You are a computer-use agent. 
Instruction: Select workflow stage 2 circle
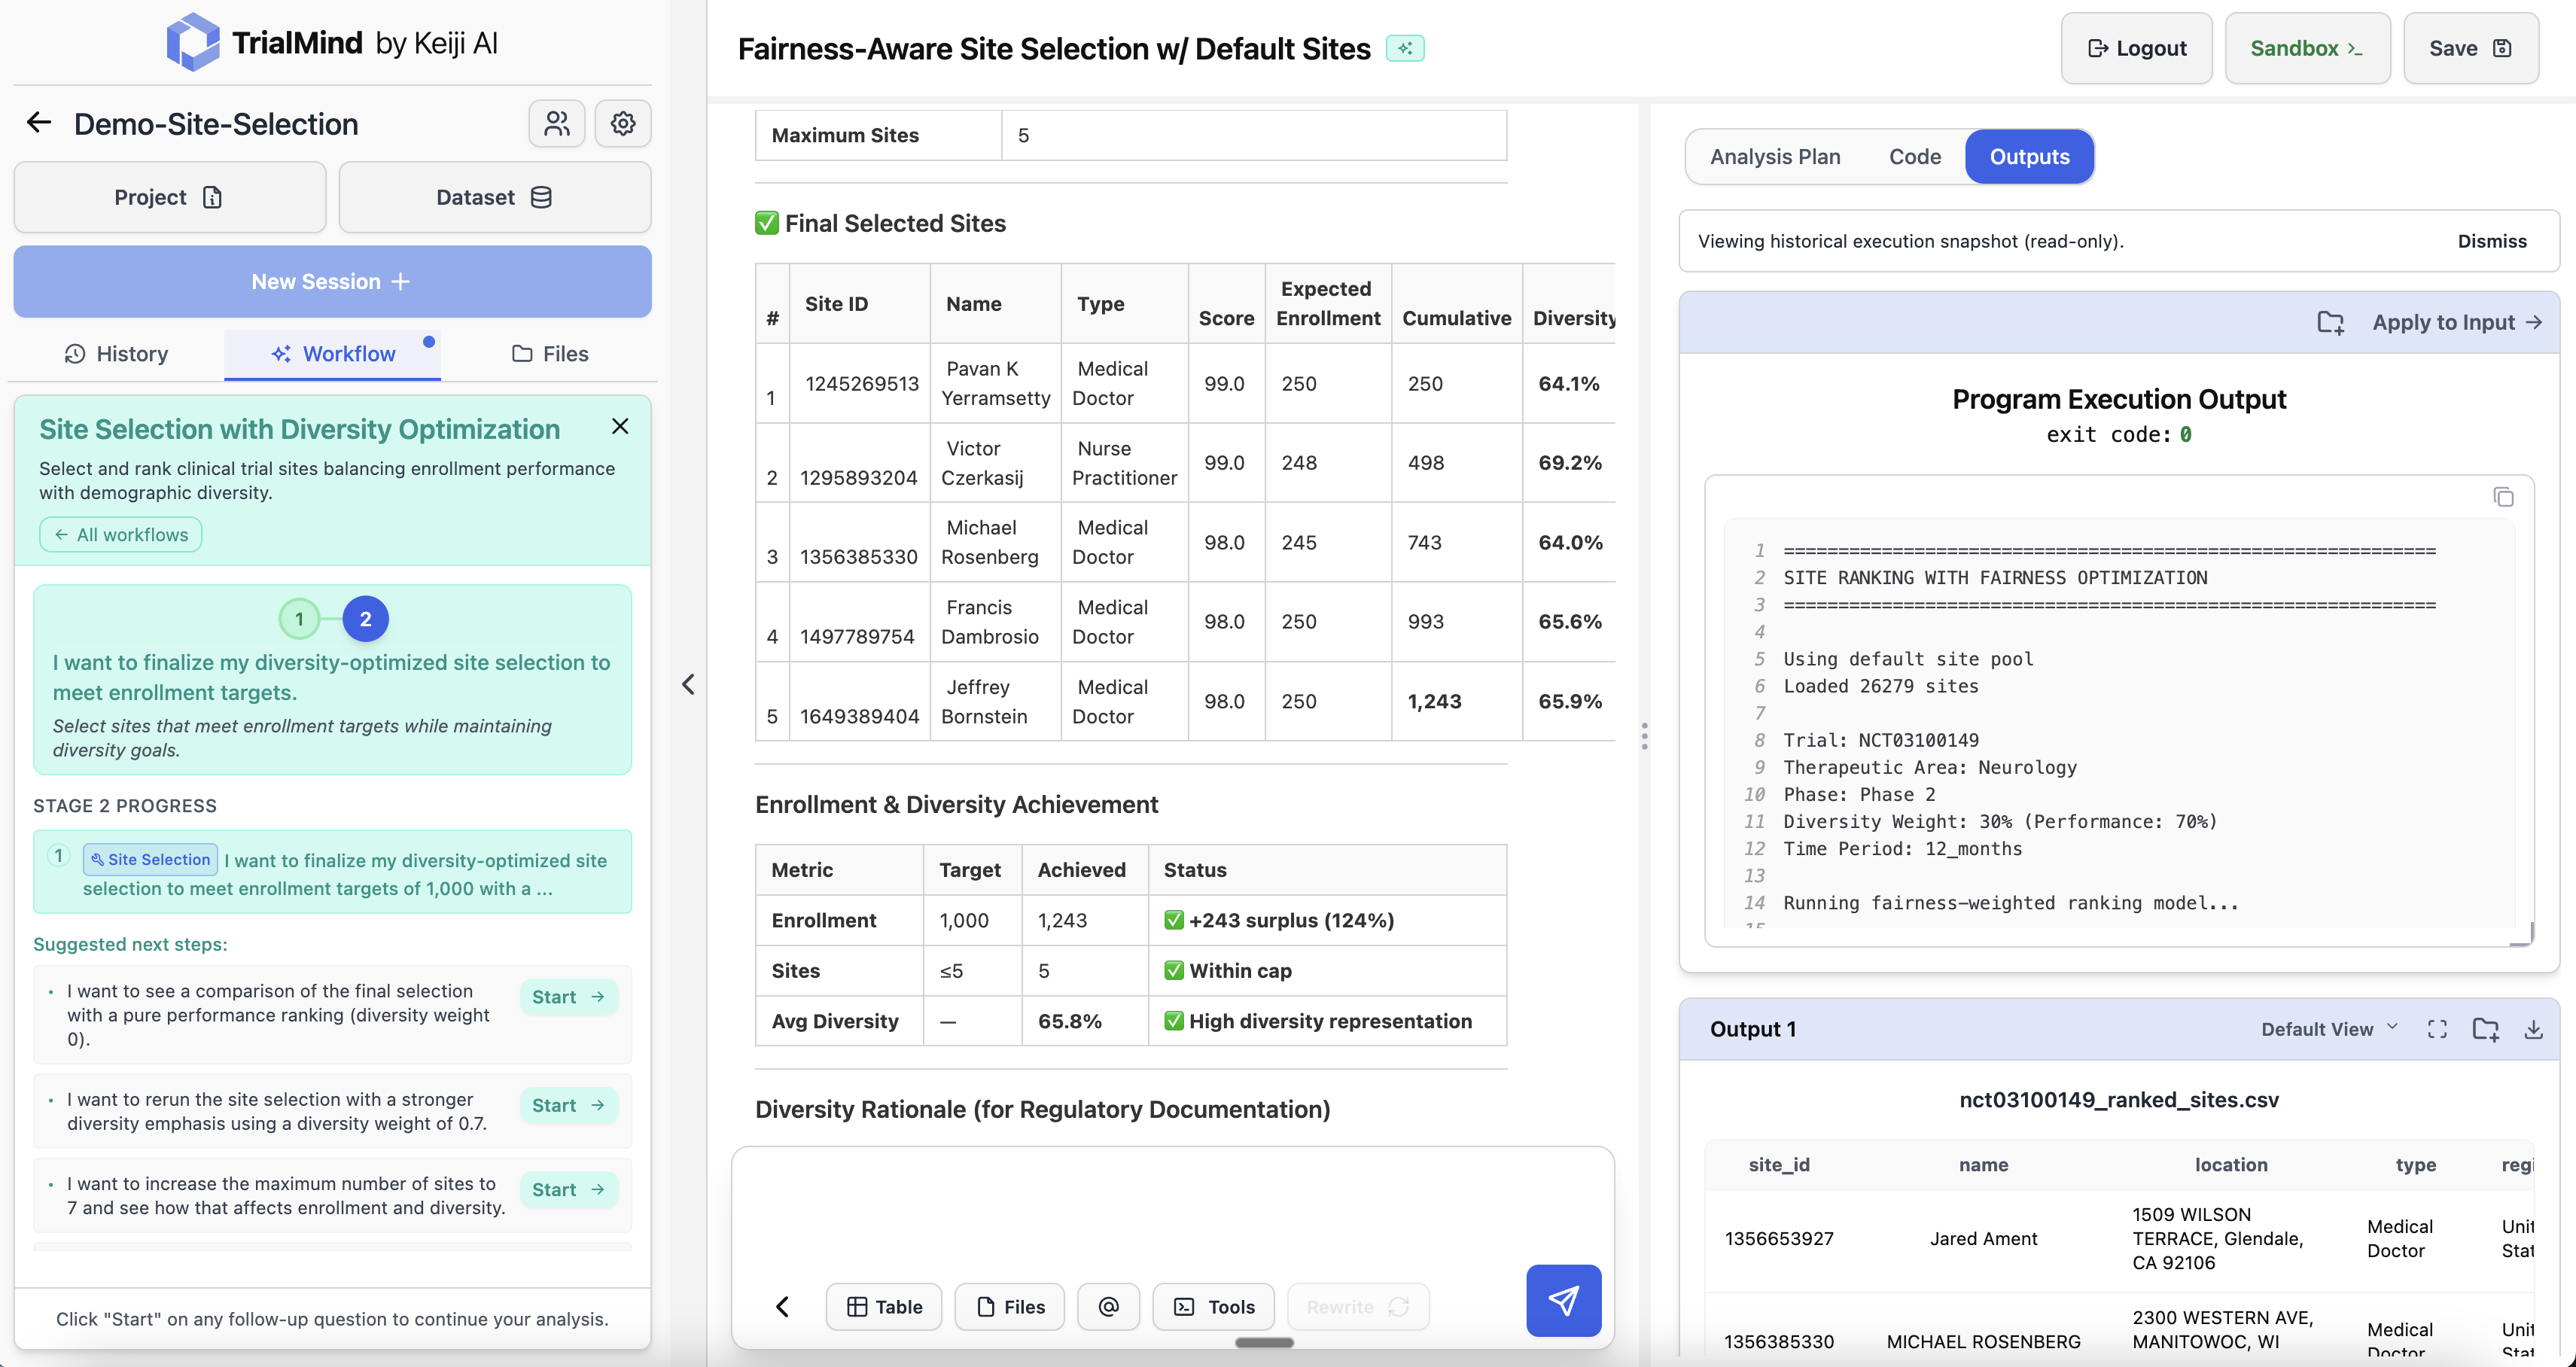365,619
